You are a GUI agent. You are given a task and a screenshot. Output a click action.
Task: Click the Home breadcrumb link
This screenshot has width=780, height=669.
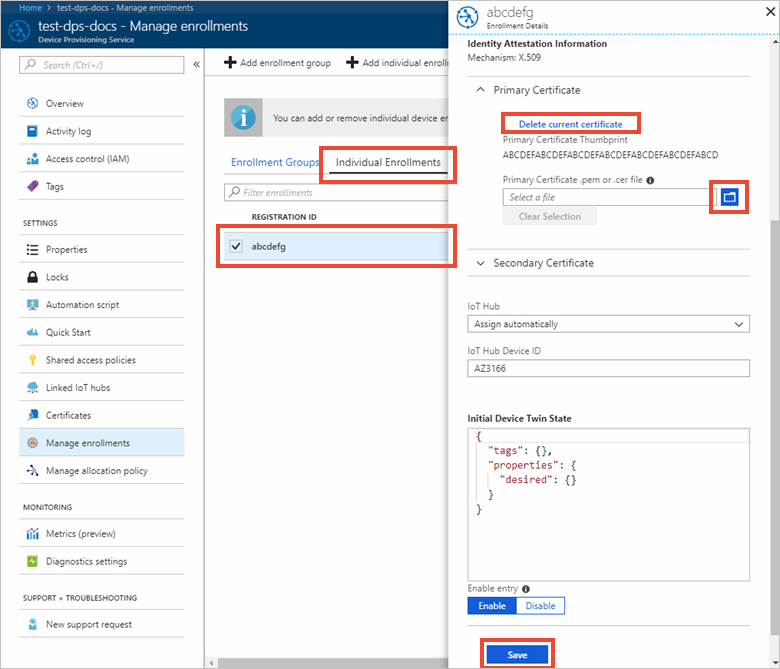tap(30, 7)
